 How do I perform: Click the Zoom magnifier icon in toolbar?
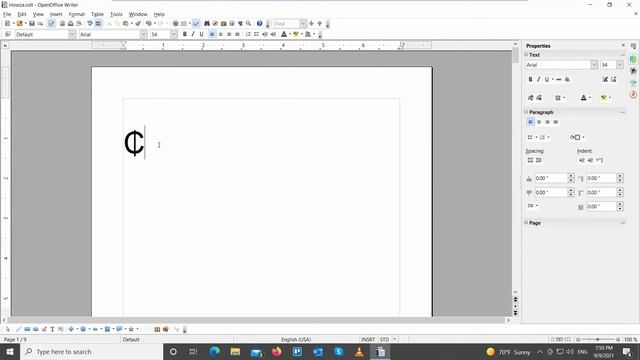(249, 24)
